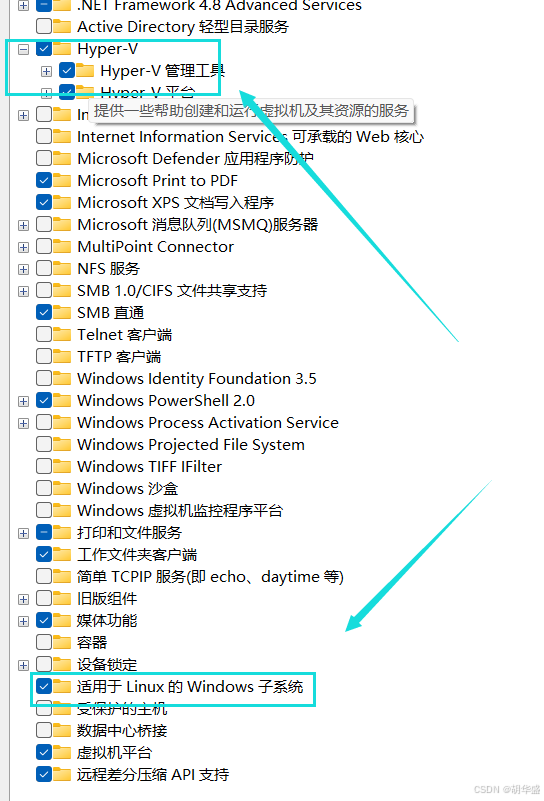Click the Hyper-V folder icon

click(62, 49)
